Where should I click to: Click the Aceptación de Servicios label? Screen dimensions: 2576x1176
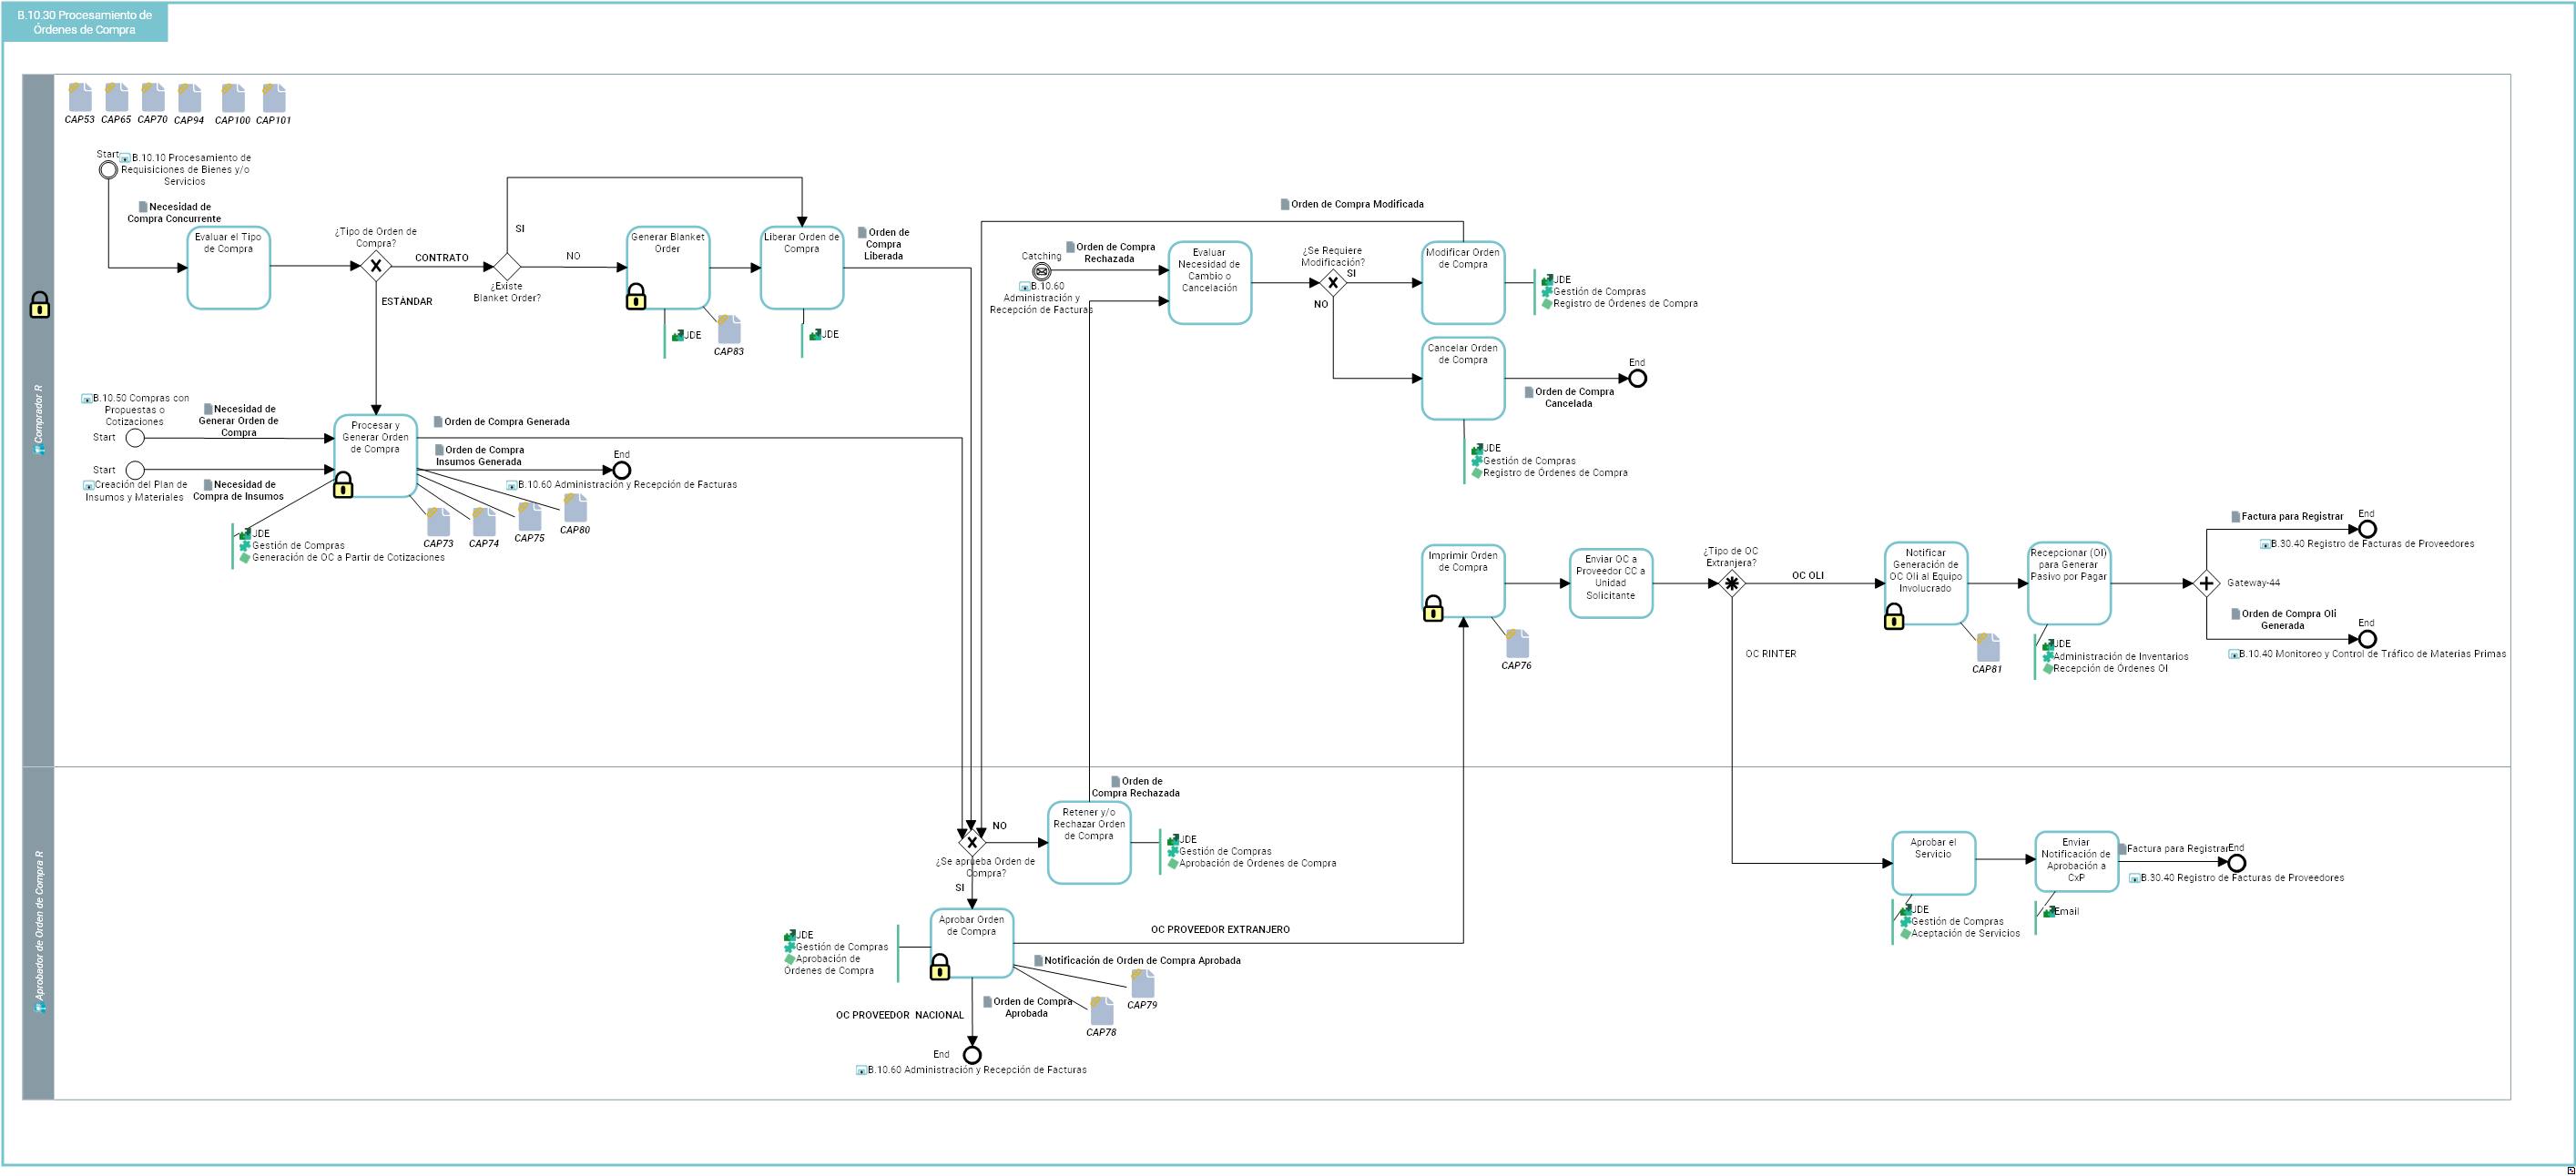1960,934
